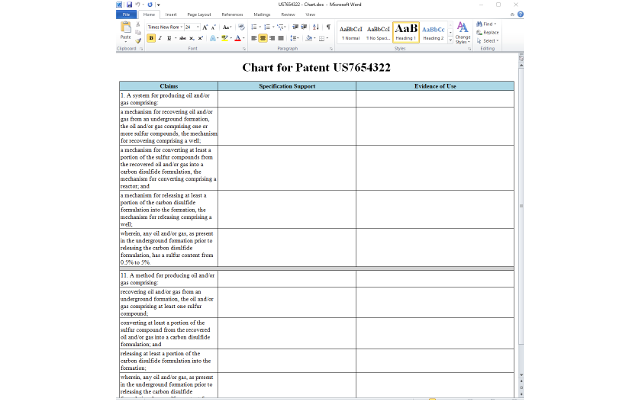The height and width of the screenshot is (400, 640).
Task: Click the Specification Support column header cell
Action: coord(287,86)
